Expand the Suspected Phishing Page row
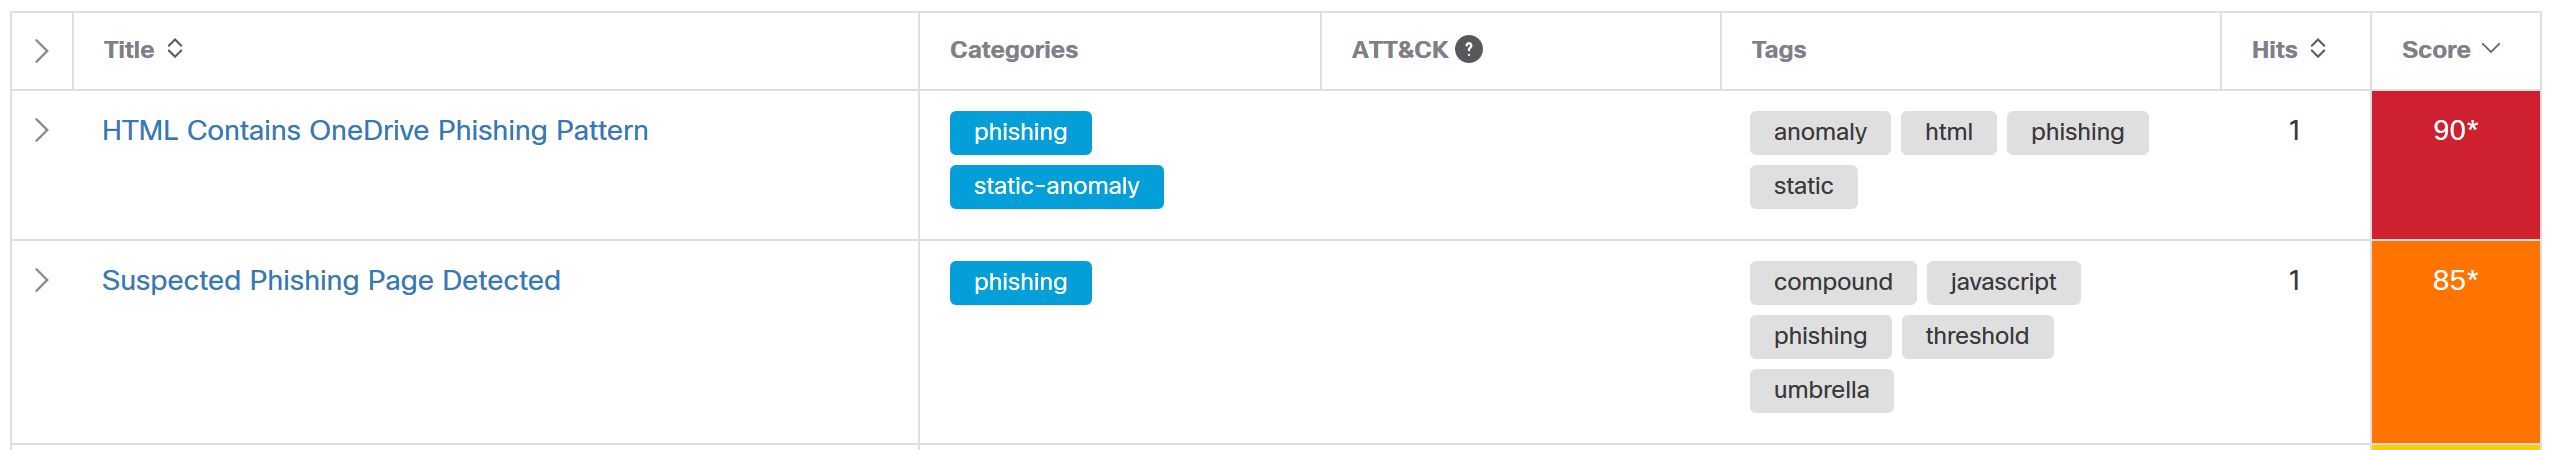 click(41, 280)
